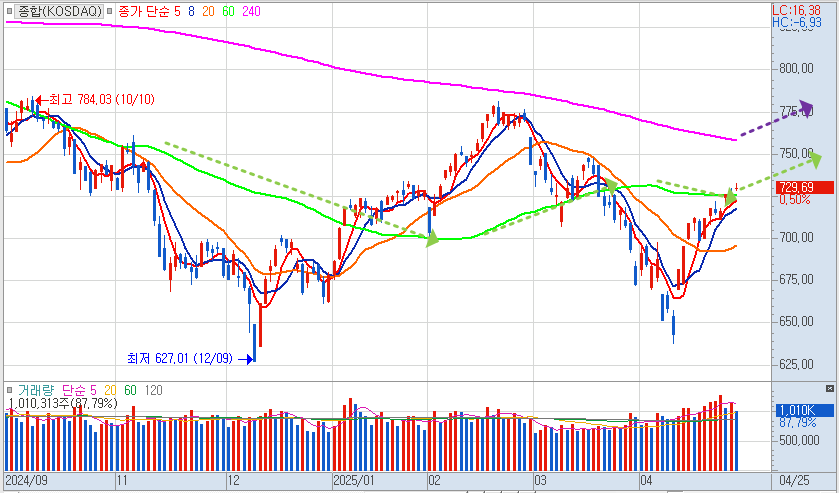
Task: Click the small square marker before 종합(KOSDAQ)
Action: pyautogui.click(x=9, y=11)
